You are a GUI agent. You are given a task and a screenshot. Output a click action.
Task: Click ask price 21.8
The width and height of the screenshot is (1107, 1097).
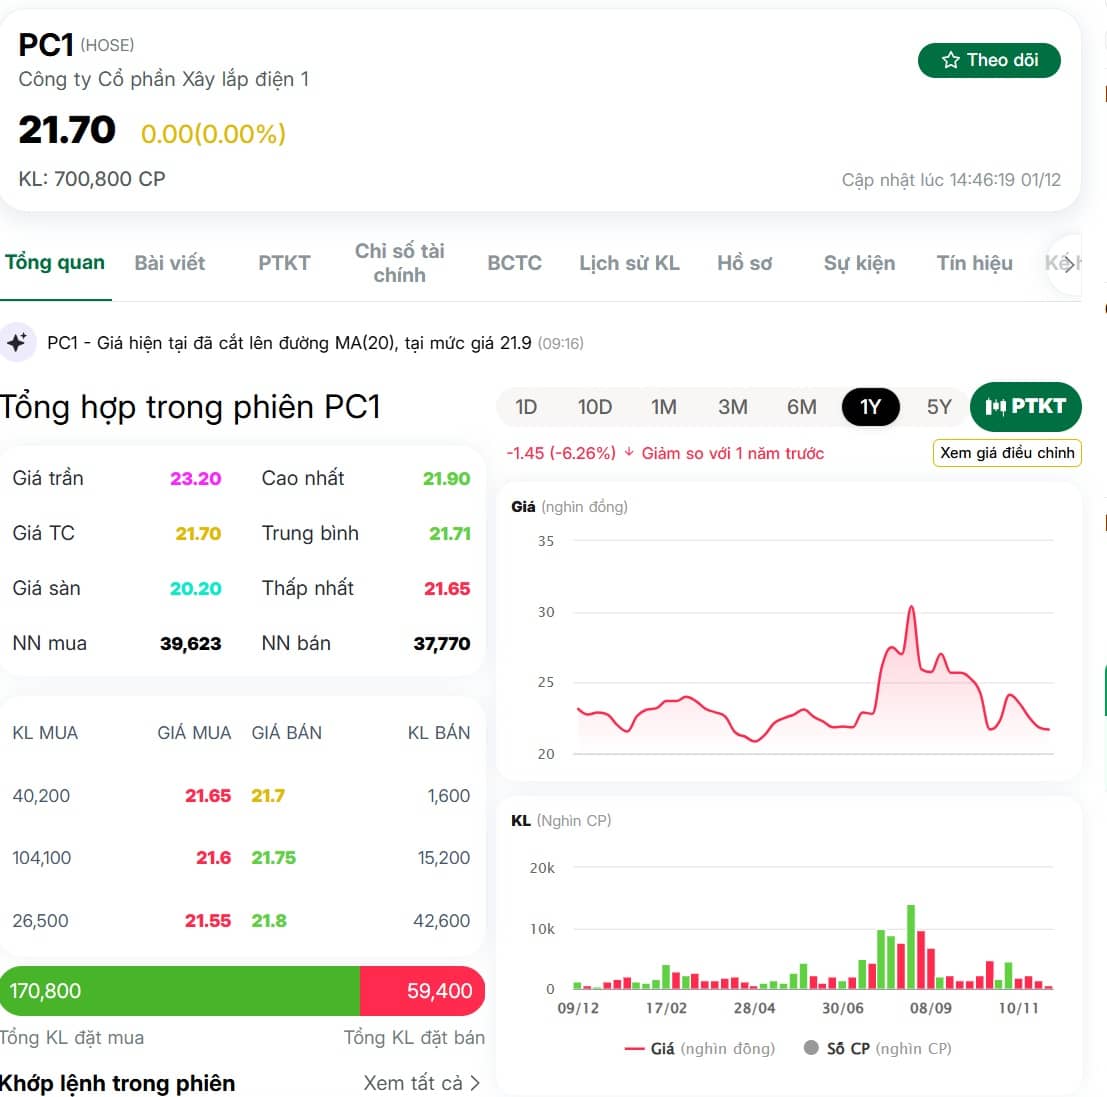click(269, 921)
